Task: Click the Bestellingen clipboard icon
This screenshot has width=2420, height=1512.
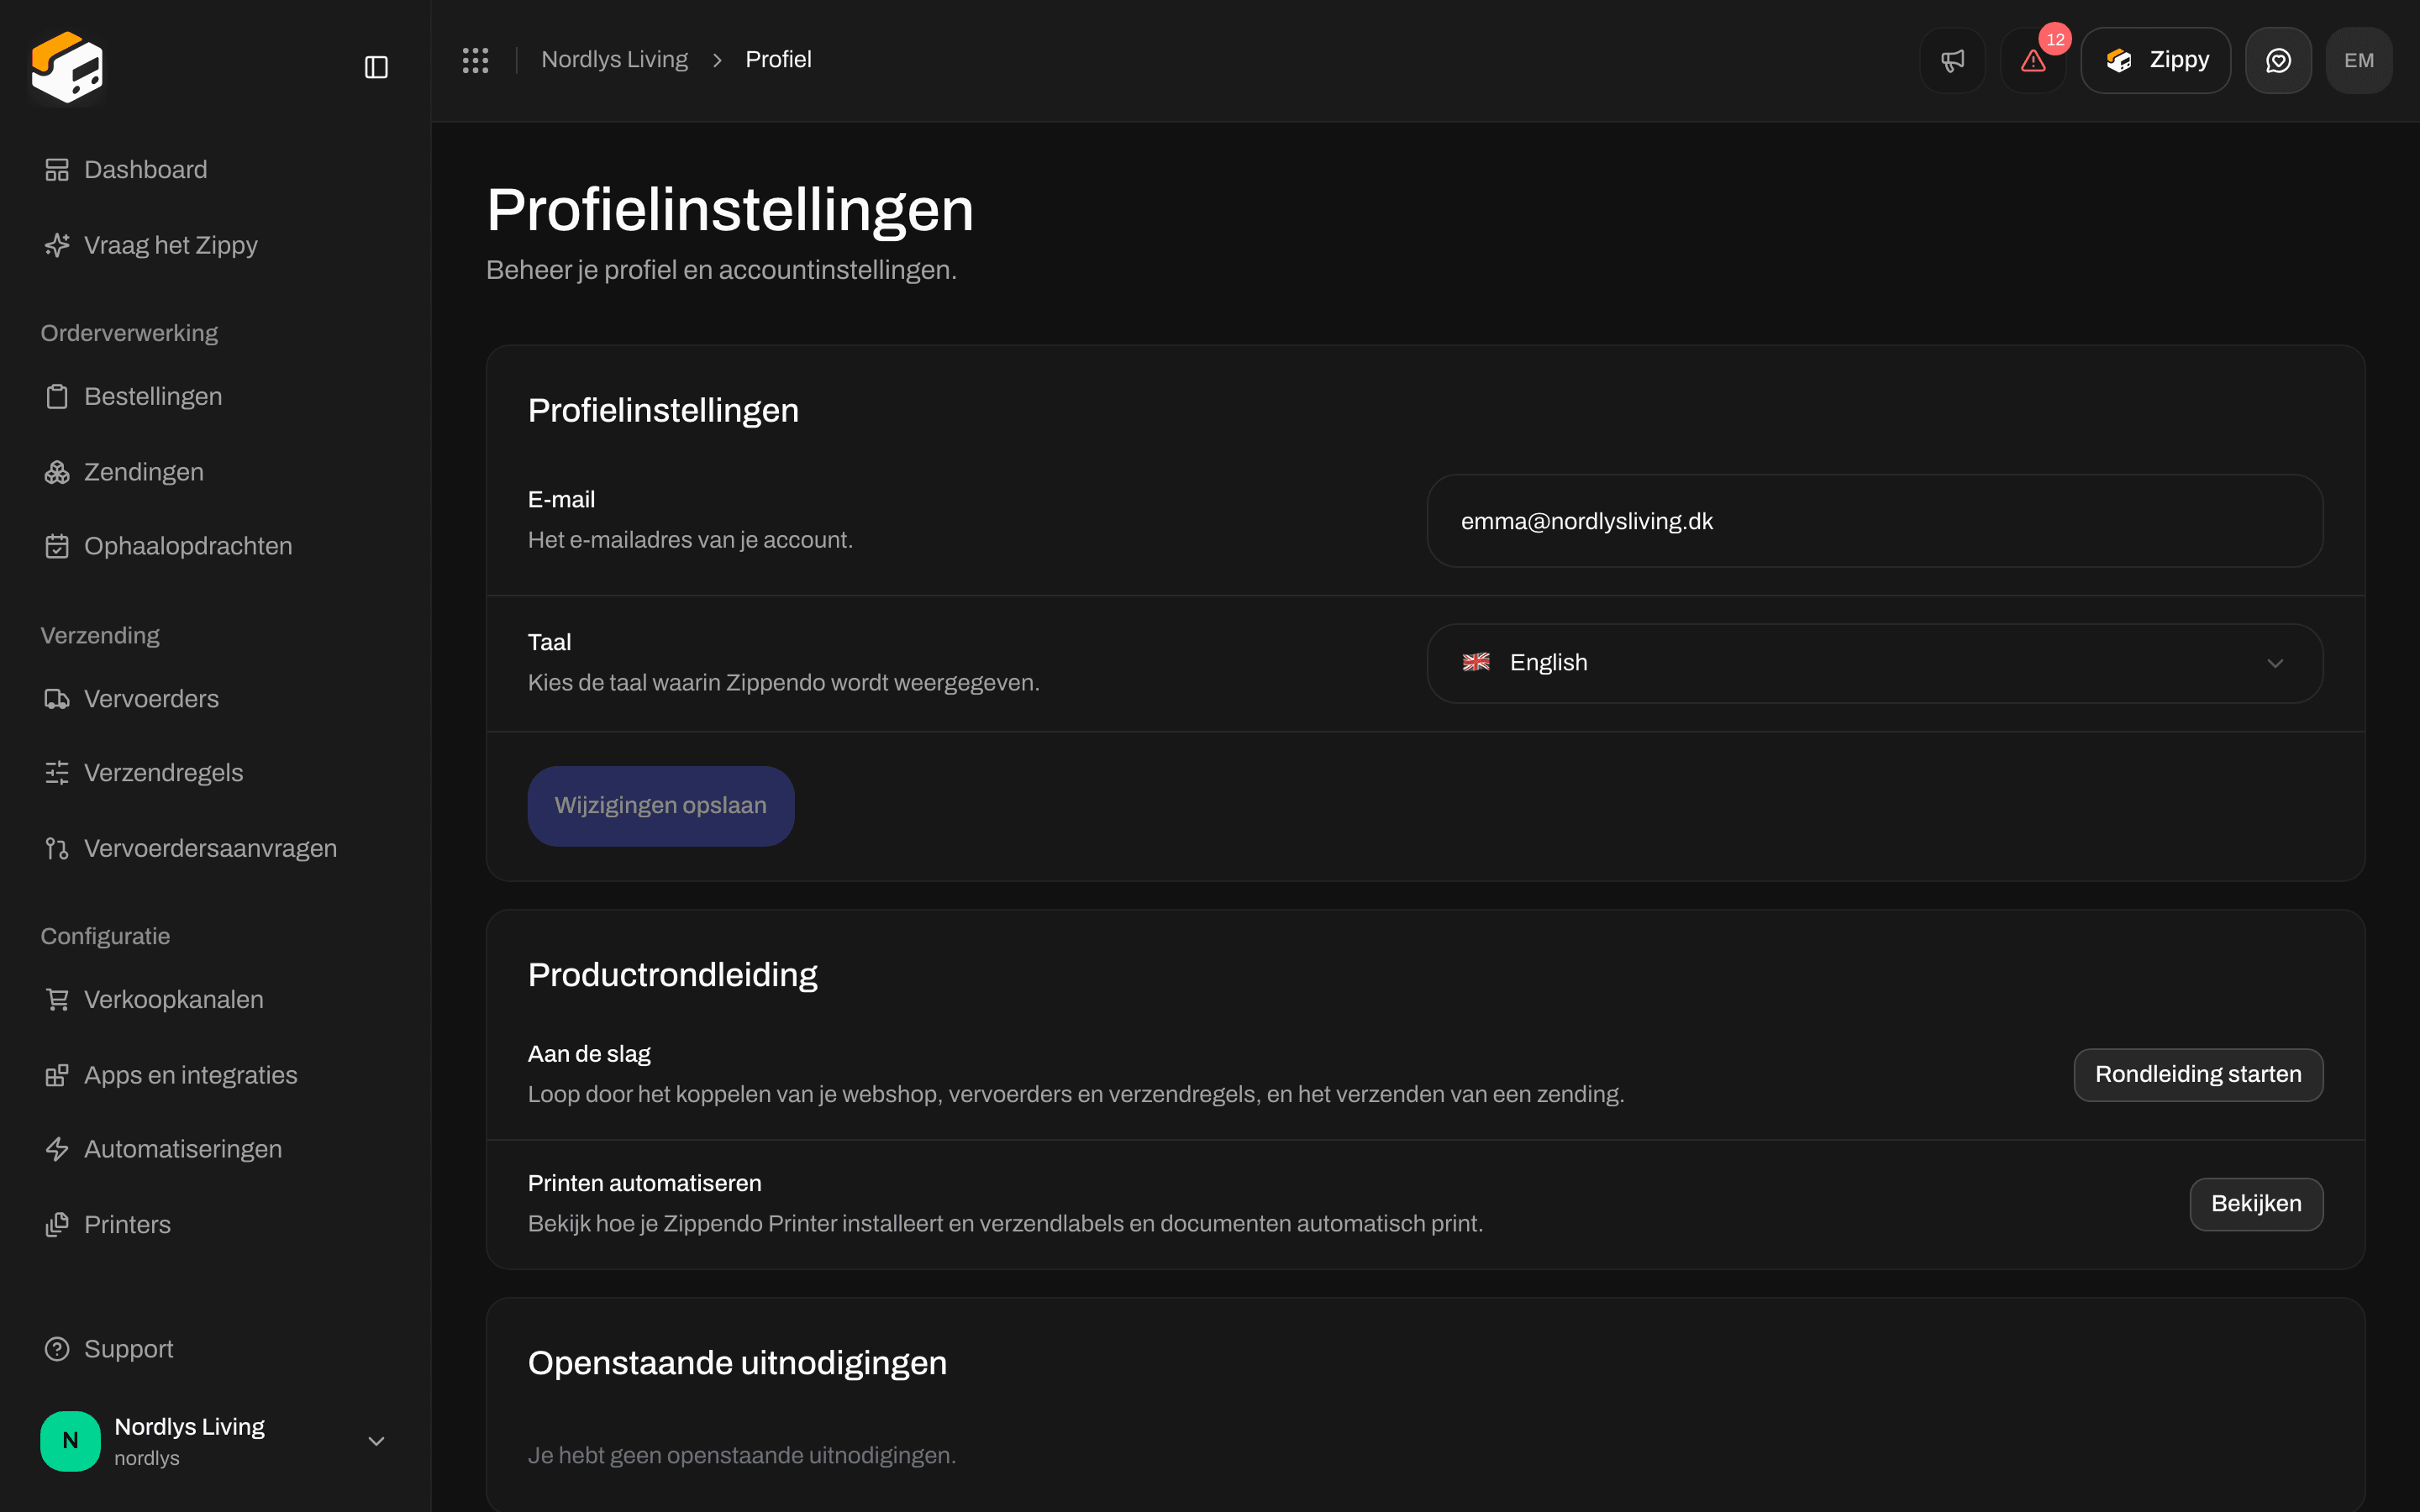Action: coord(57,397)
